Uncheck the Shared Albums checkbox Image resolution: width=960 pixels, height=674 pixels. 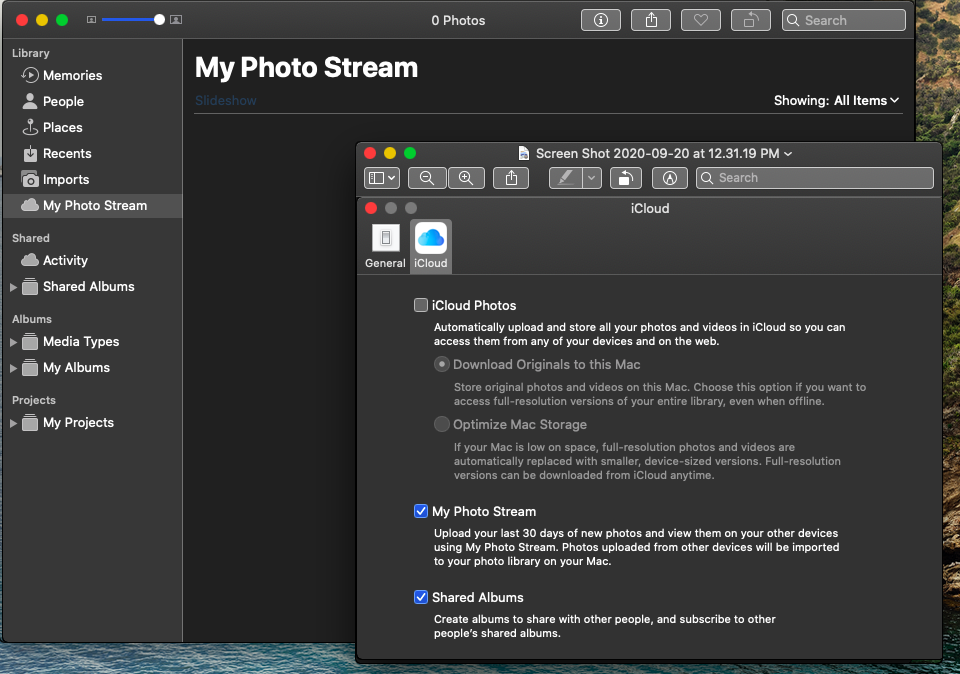[x=421, y=597]
